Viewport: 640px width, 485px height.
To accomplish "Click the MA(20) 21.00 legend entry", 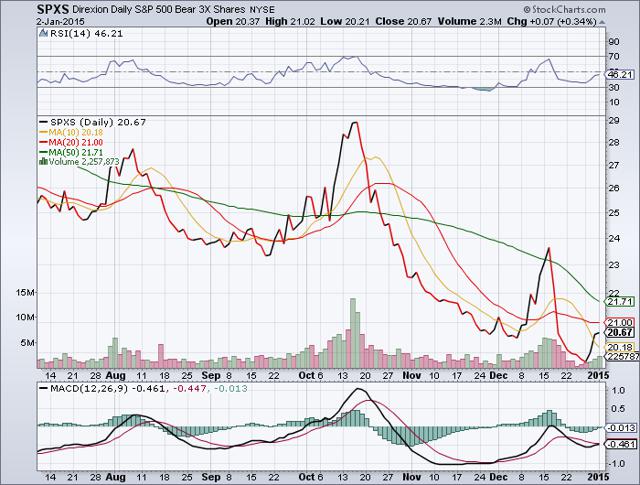I will point(76,142).
